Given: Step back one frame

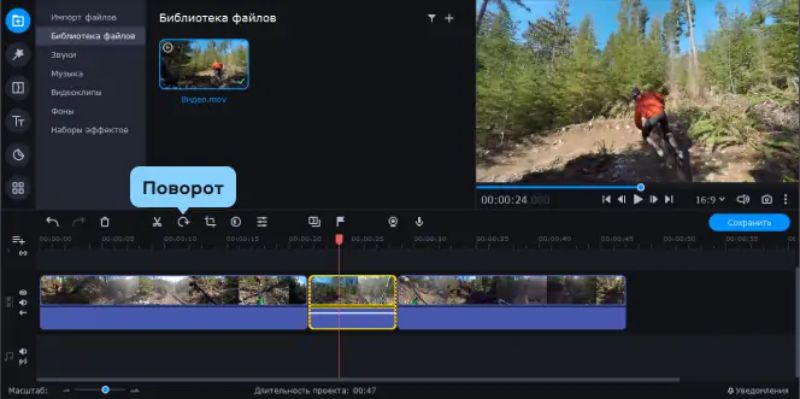Looking at the screenshot, I should click(621, 200).
